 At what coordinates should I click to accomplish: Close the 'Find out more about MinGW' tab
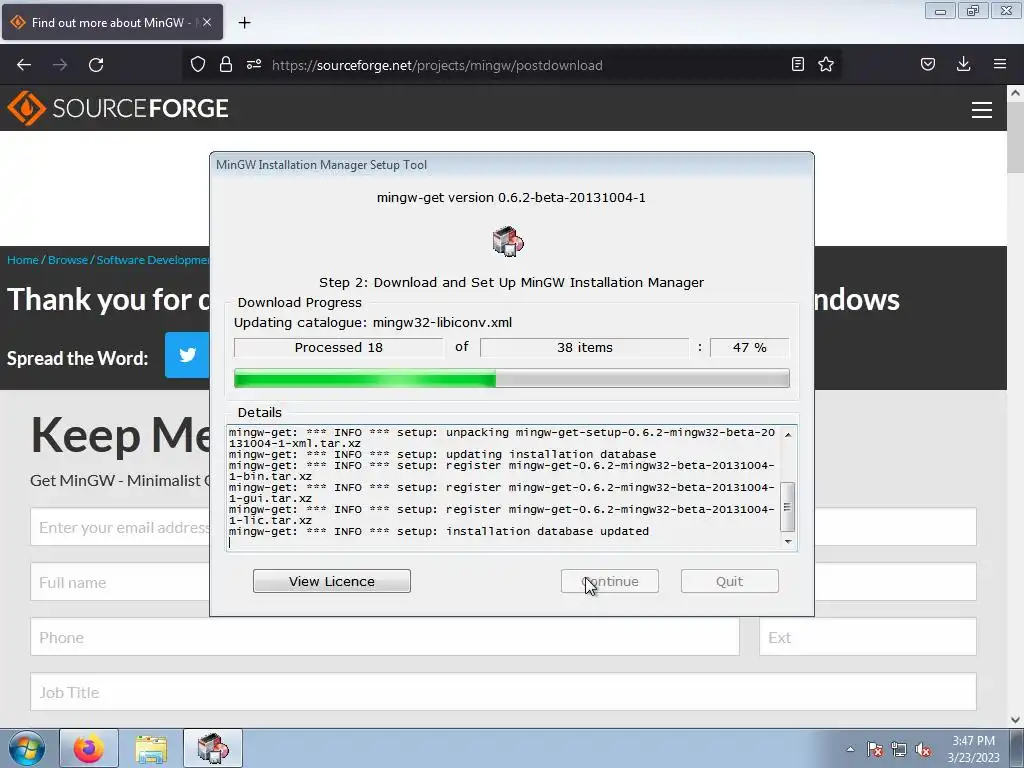tap(207, 22)
